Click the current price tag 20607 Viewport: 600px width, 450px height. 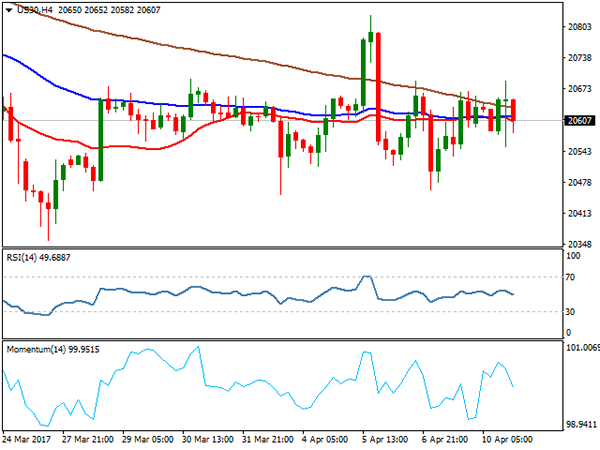click(580, 121)
